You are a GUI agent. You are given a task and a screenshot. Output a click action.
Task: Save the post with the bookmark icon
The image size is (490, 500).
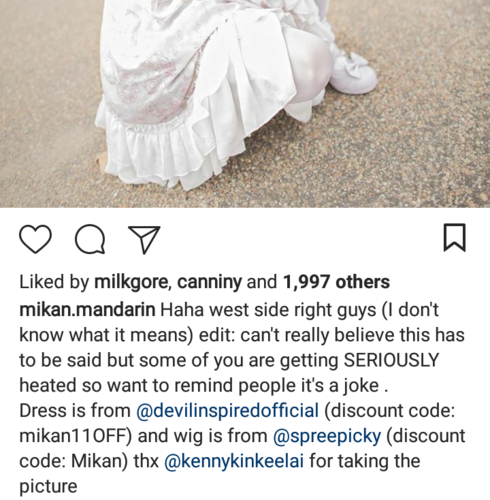[454, 237]
